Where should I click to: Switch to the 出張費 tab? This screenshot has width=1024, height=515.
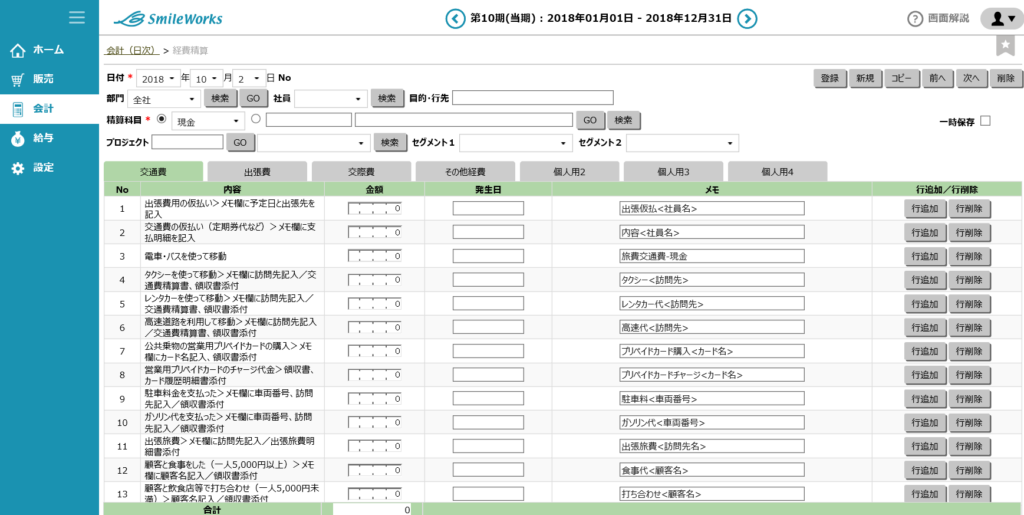click(257, 172)
